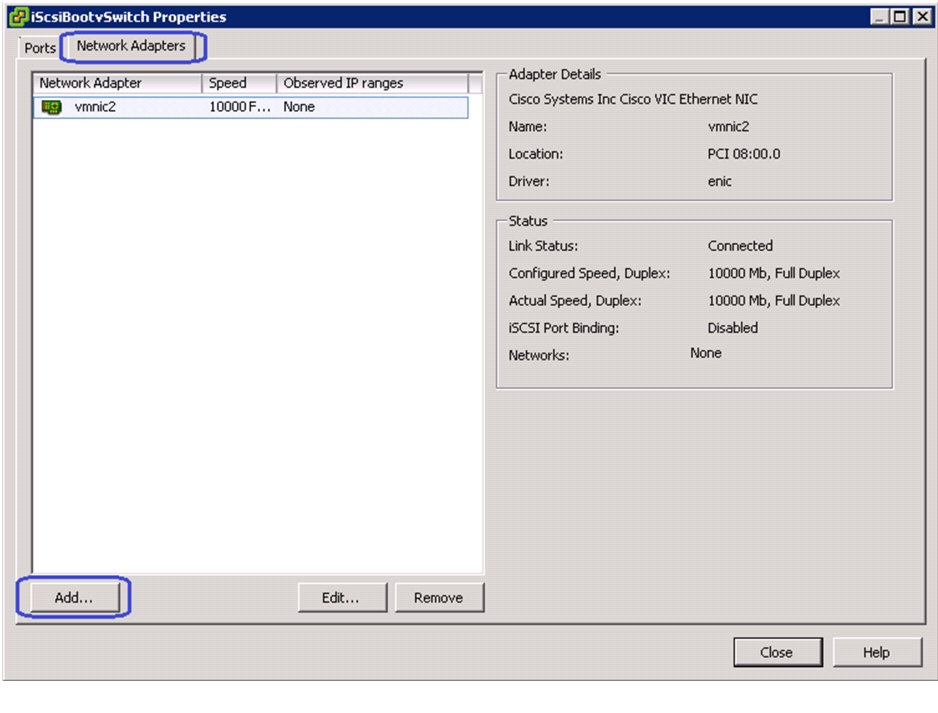Click the Network Adapter column header
The image size is (938, 713).
[118, 83]
